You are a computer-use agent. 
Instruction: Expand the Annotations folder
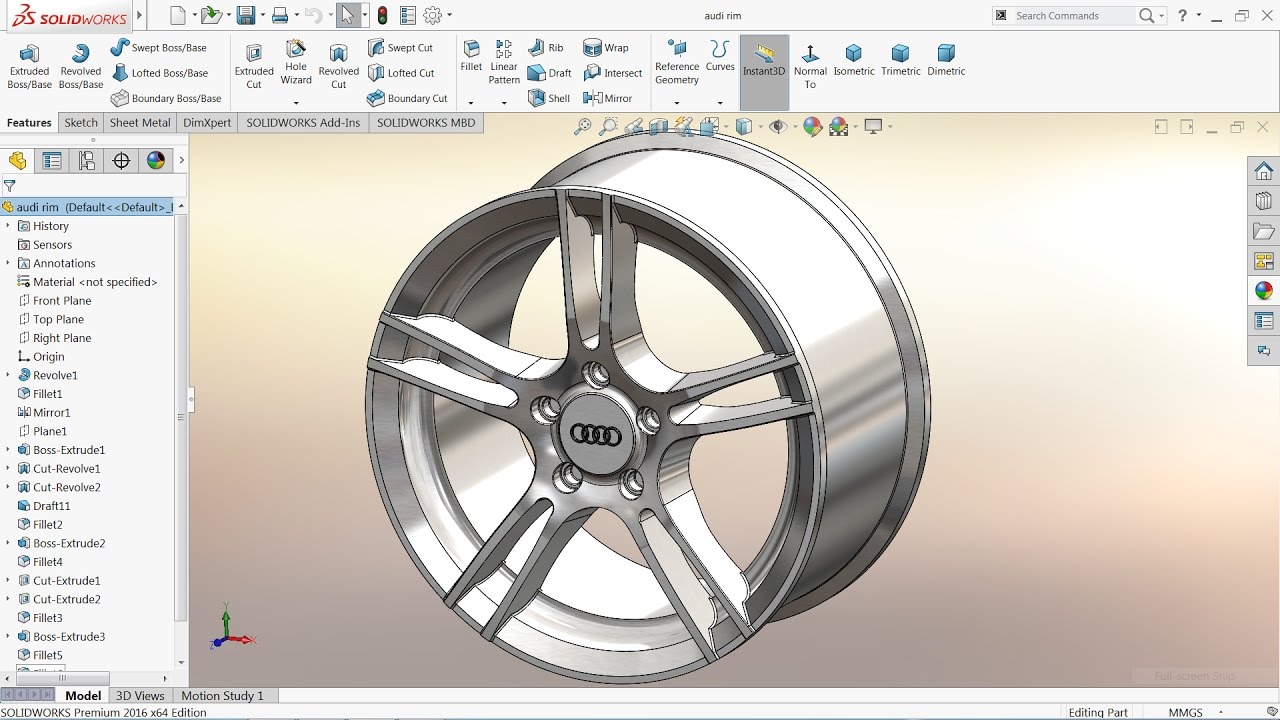10,263
